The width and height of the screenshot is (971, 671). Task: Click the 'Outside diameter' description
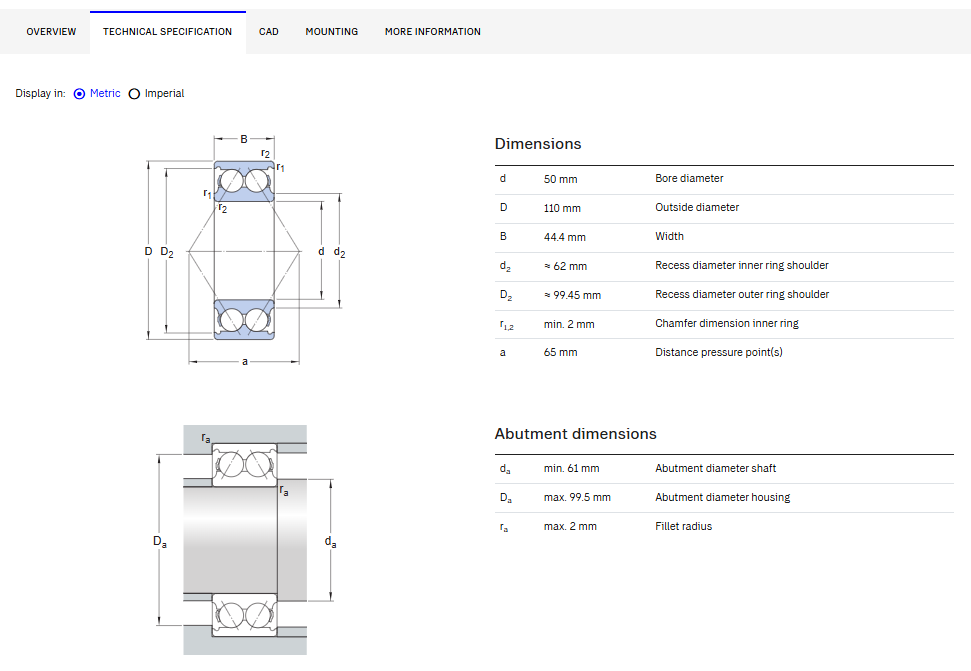[x=697, y=207]
